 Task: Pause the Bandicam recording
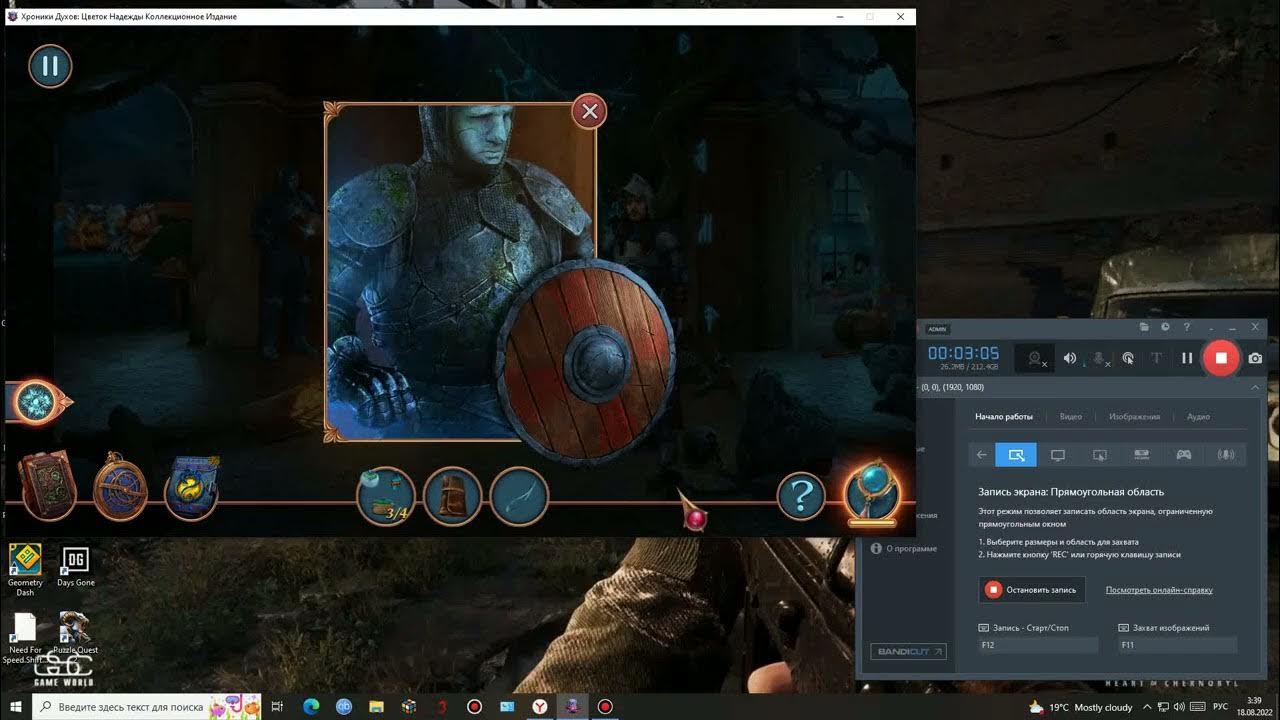(1187, 358)
